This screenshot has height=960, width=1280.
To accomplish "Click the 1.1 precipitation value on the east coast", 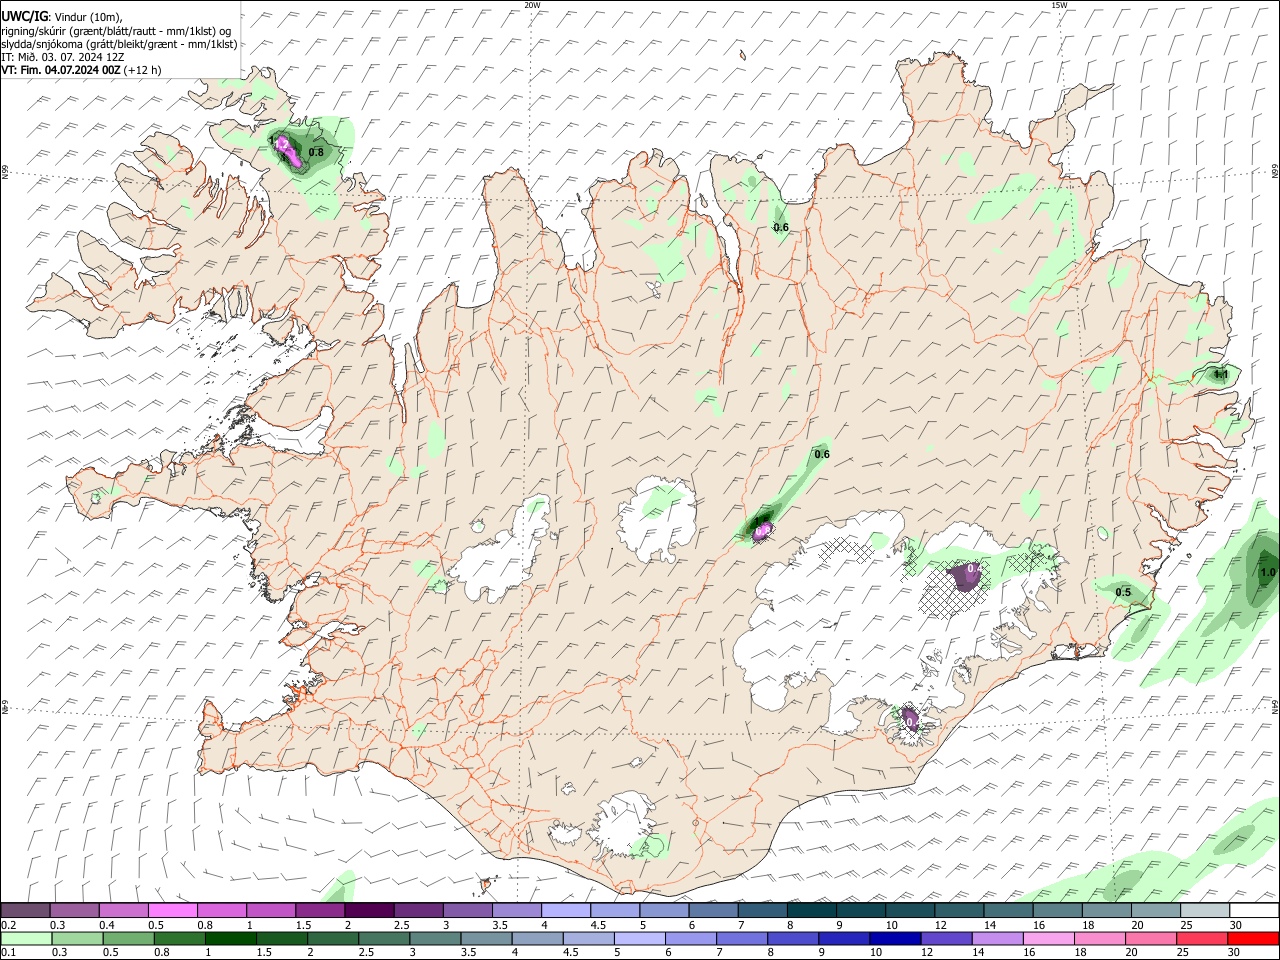I will pyautogui.click(x=1220, y=374).
